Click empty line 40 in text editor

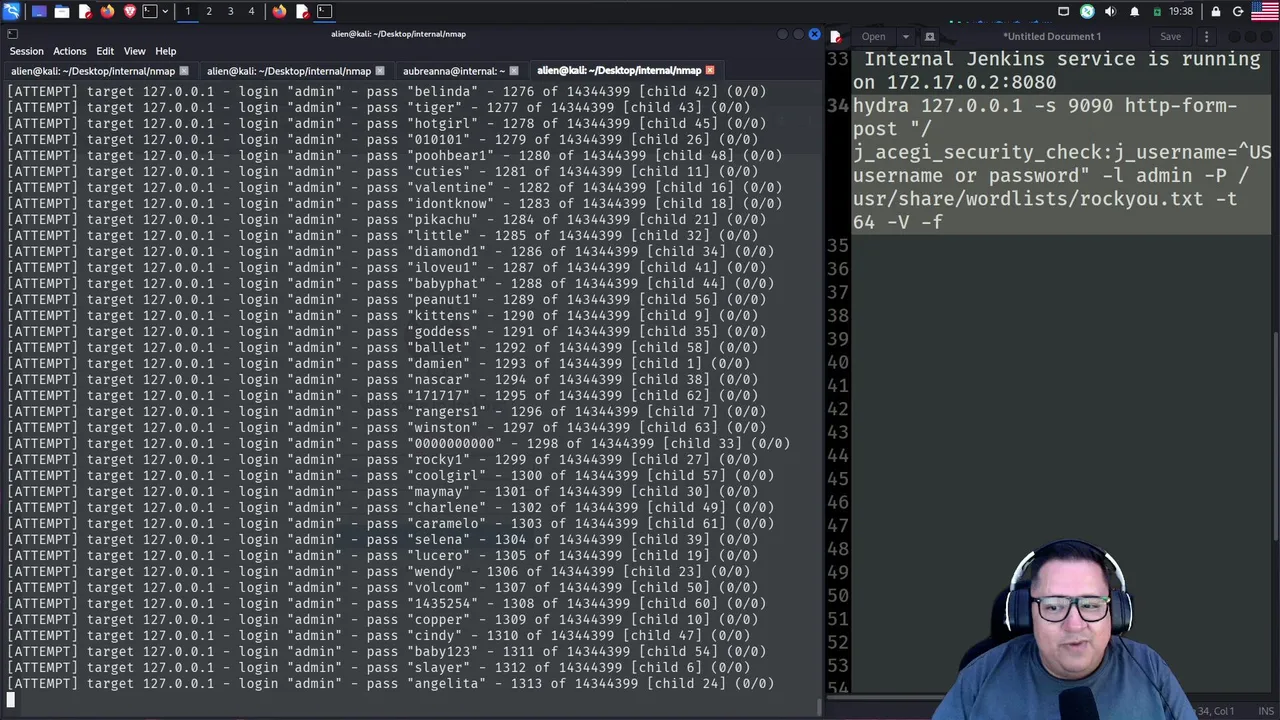point(1061,362)
